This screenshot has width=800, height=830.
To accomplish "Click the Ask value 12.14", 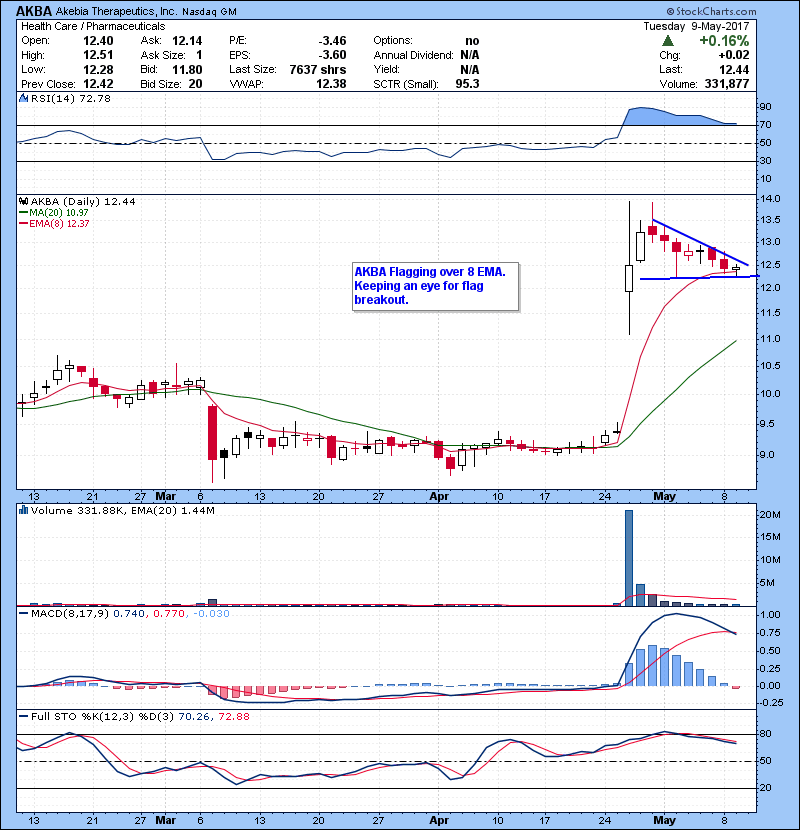I will click(187, 41).
